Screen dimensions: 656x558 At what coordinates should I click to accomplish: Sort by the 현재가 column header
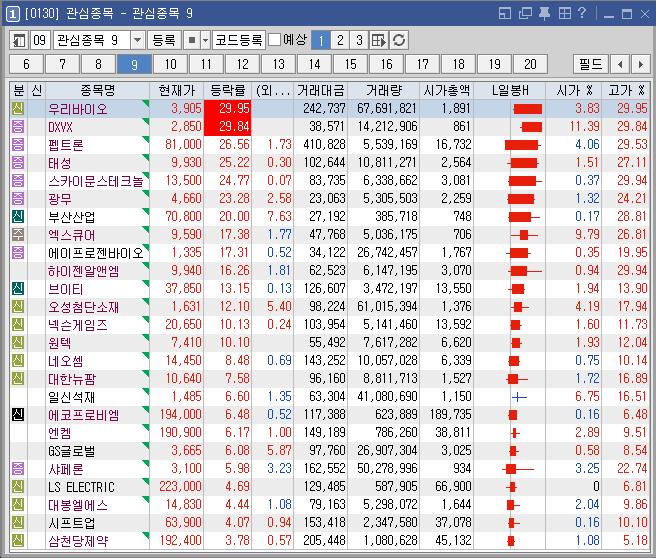177,90
